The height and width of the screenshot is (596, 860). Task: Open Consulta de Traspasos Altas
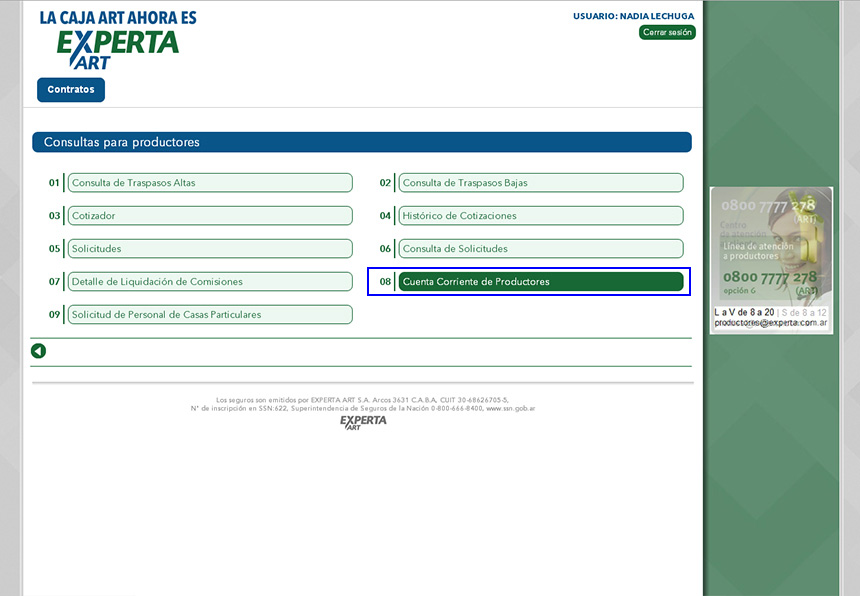pyautogui.click(x=210, y=183)
